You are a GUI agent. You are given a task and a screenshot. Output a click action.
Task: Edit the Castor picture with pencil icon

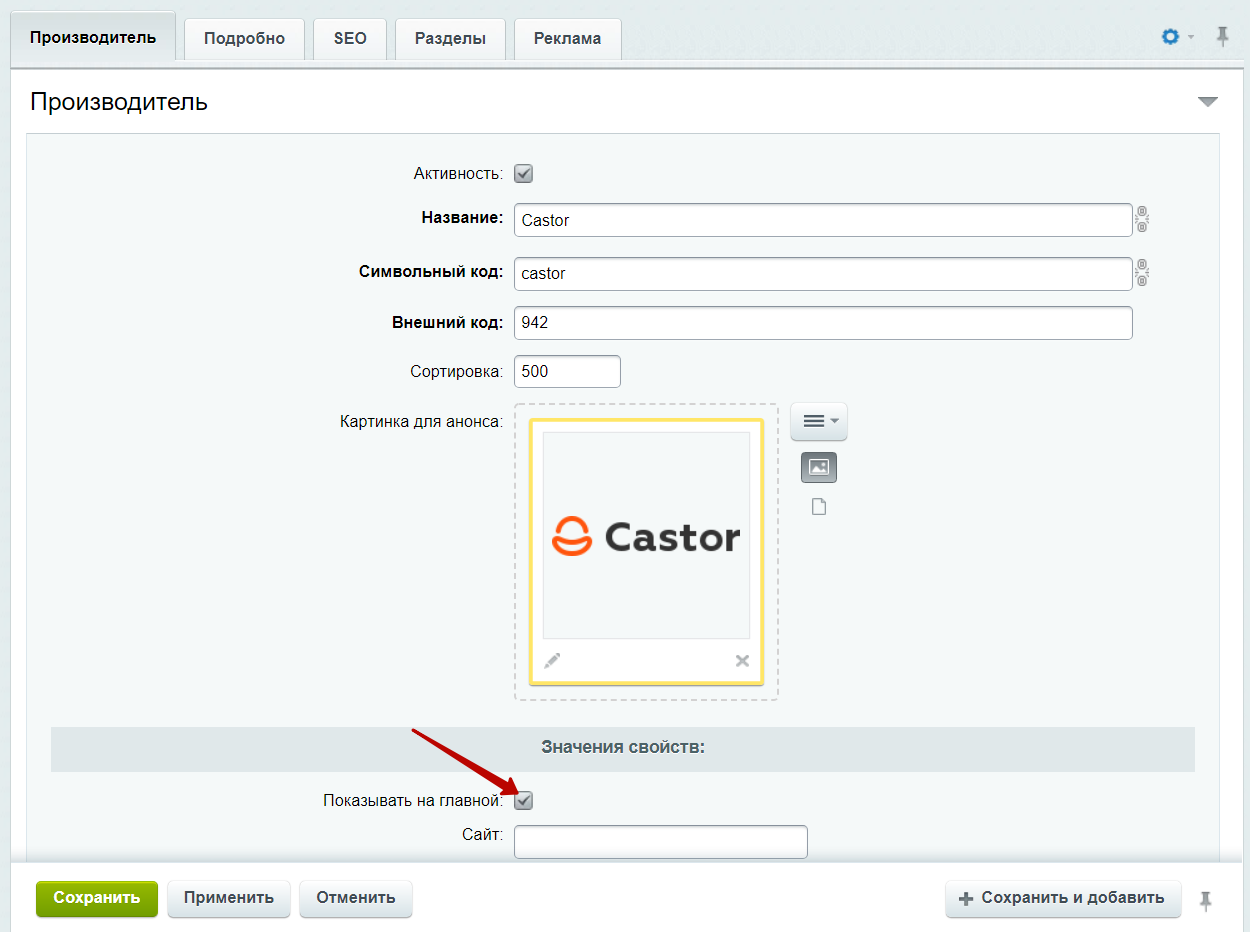pyautogui.click(x=552, y=660)
